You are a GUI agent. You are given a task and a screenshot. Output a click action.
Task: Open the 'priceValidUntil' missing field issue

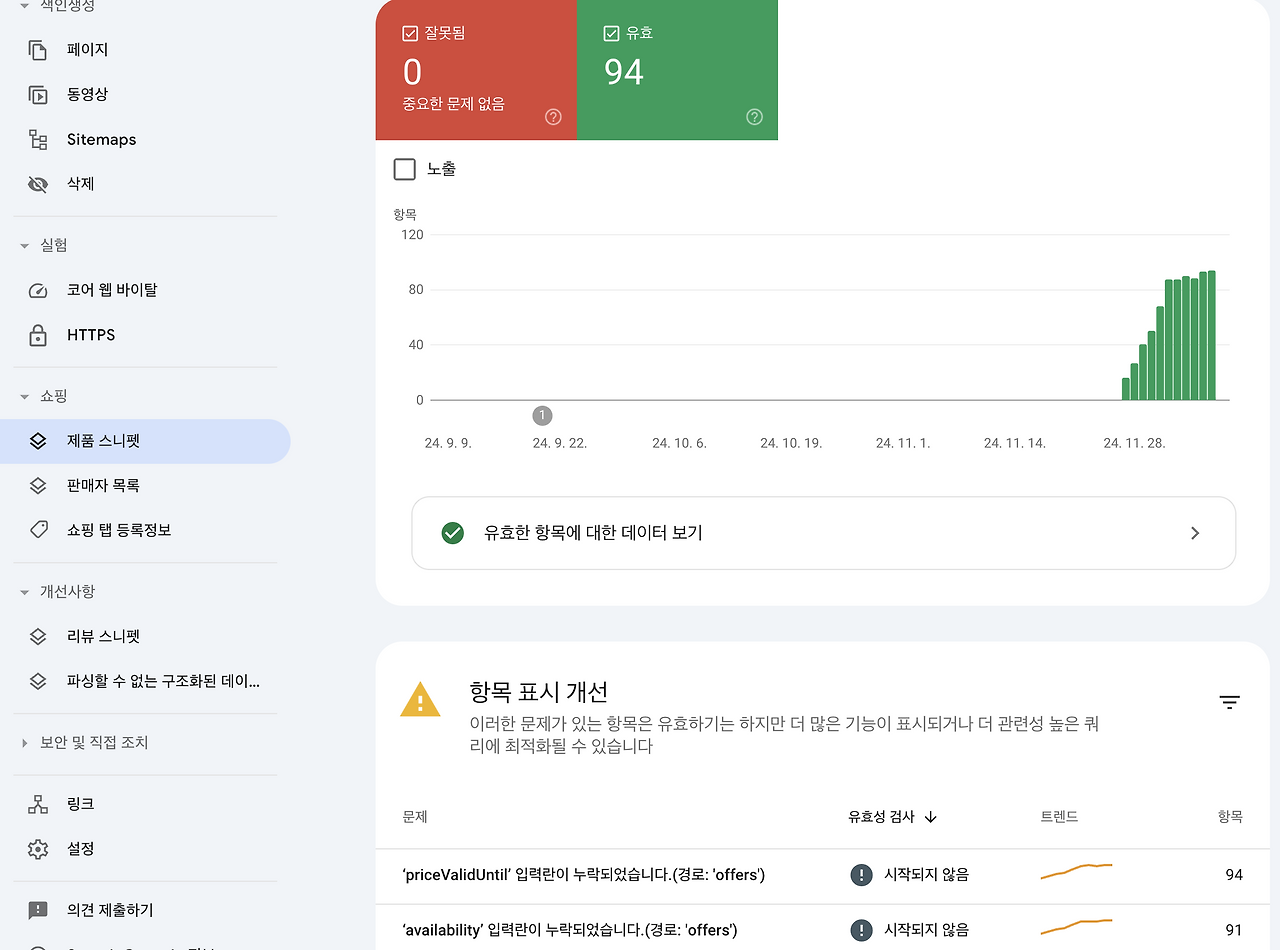(583, 875)
